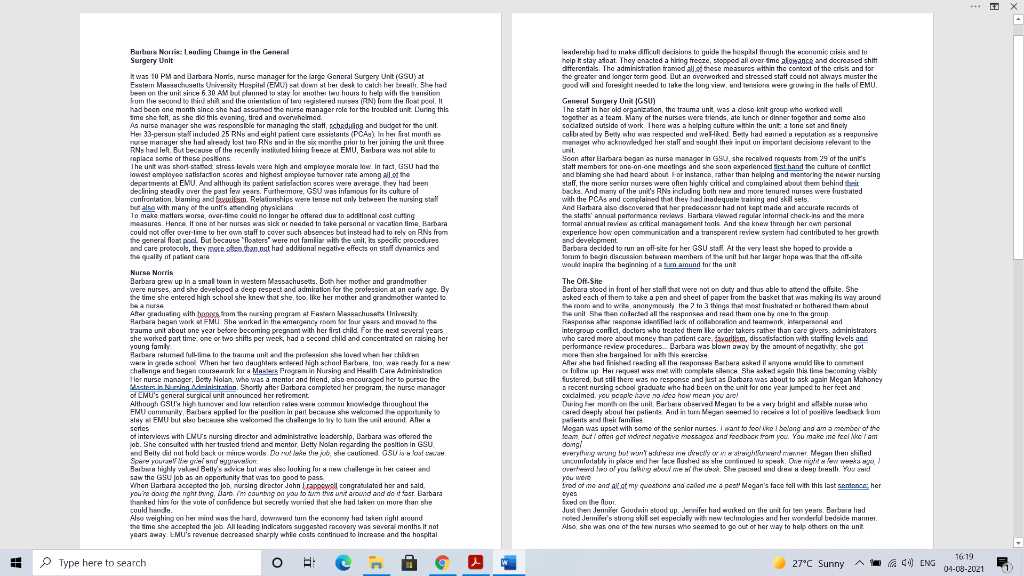
Task: Click the underlined 'Masters in Nursing Administration' phrase
Action: tap(183, 387)
